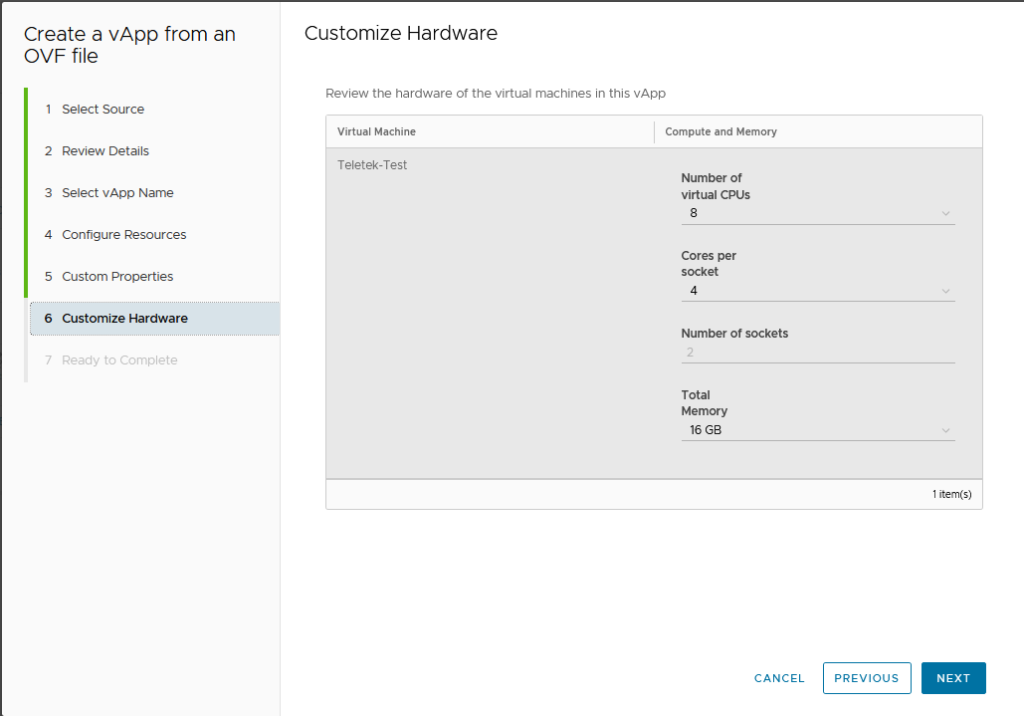Go to step 3 Select vApp Name

[x=109, y=193]
